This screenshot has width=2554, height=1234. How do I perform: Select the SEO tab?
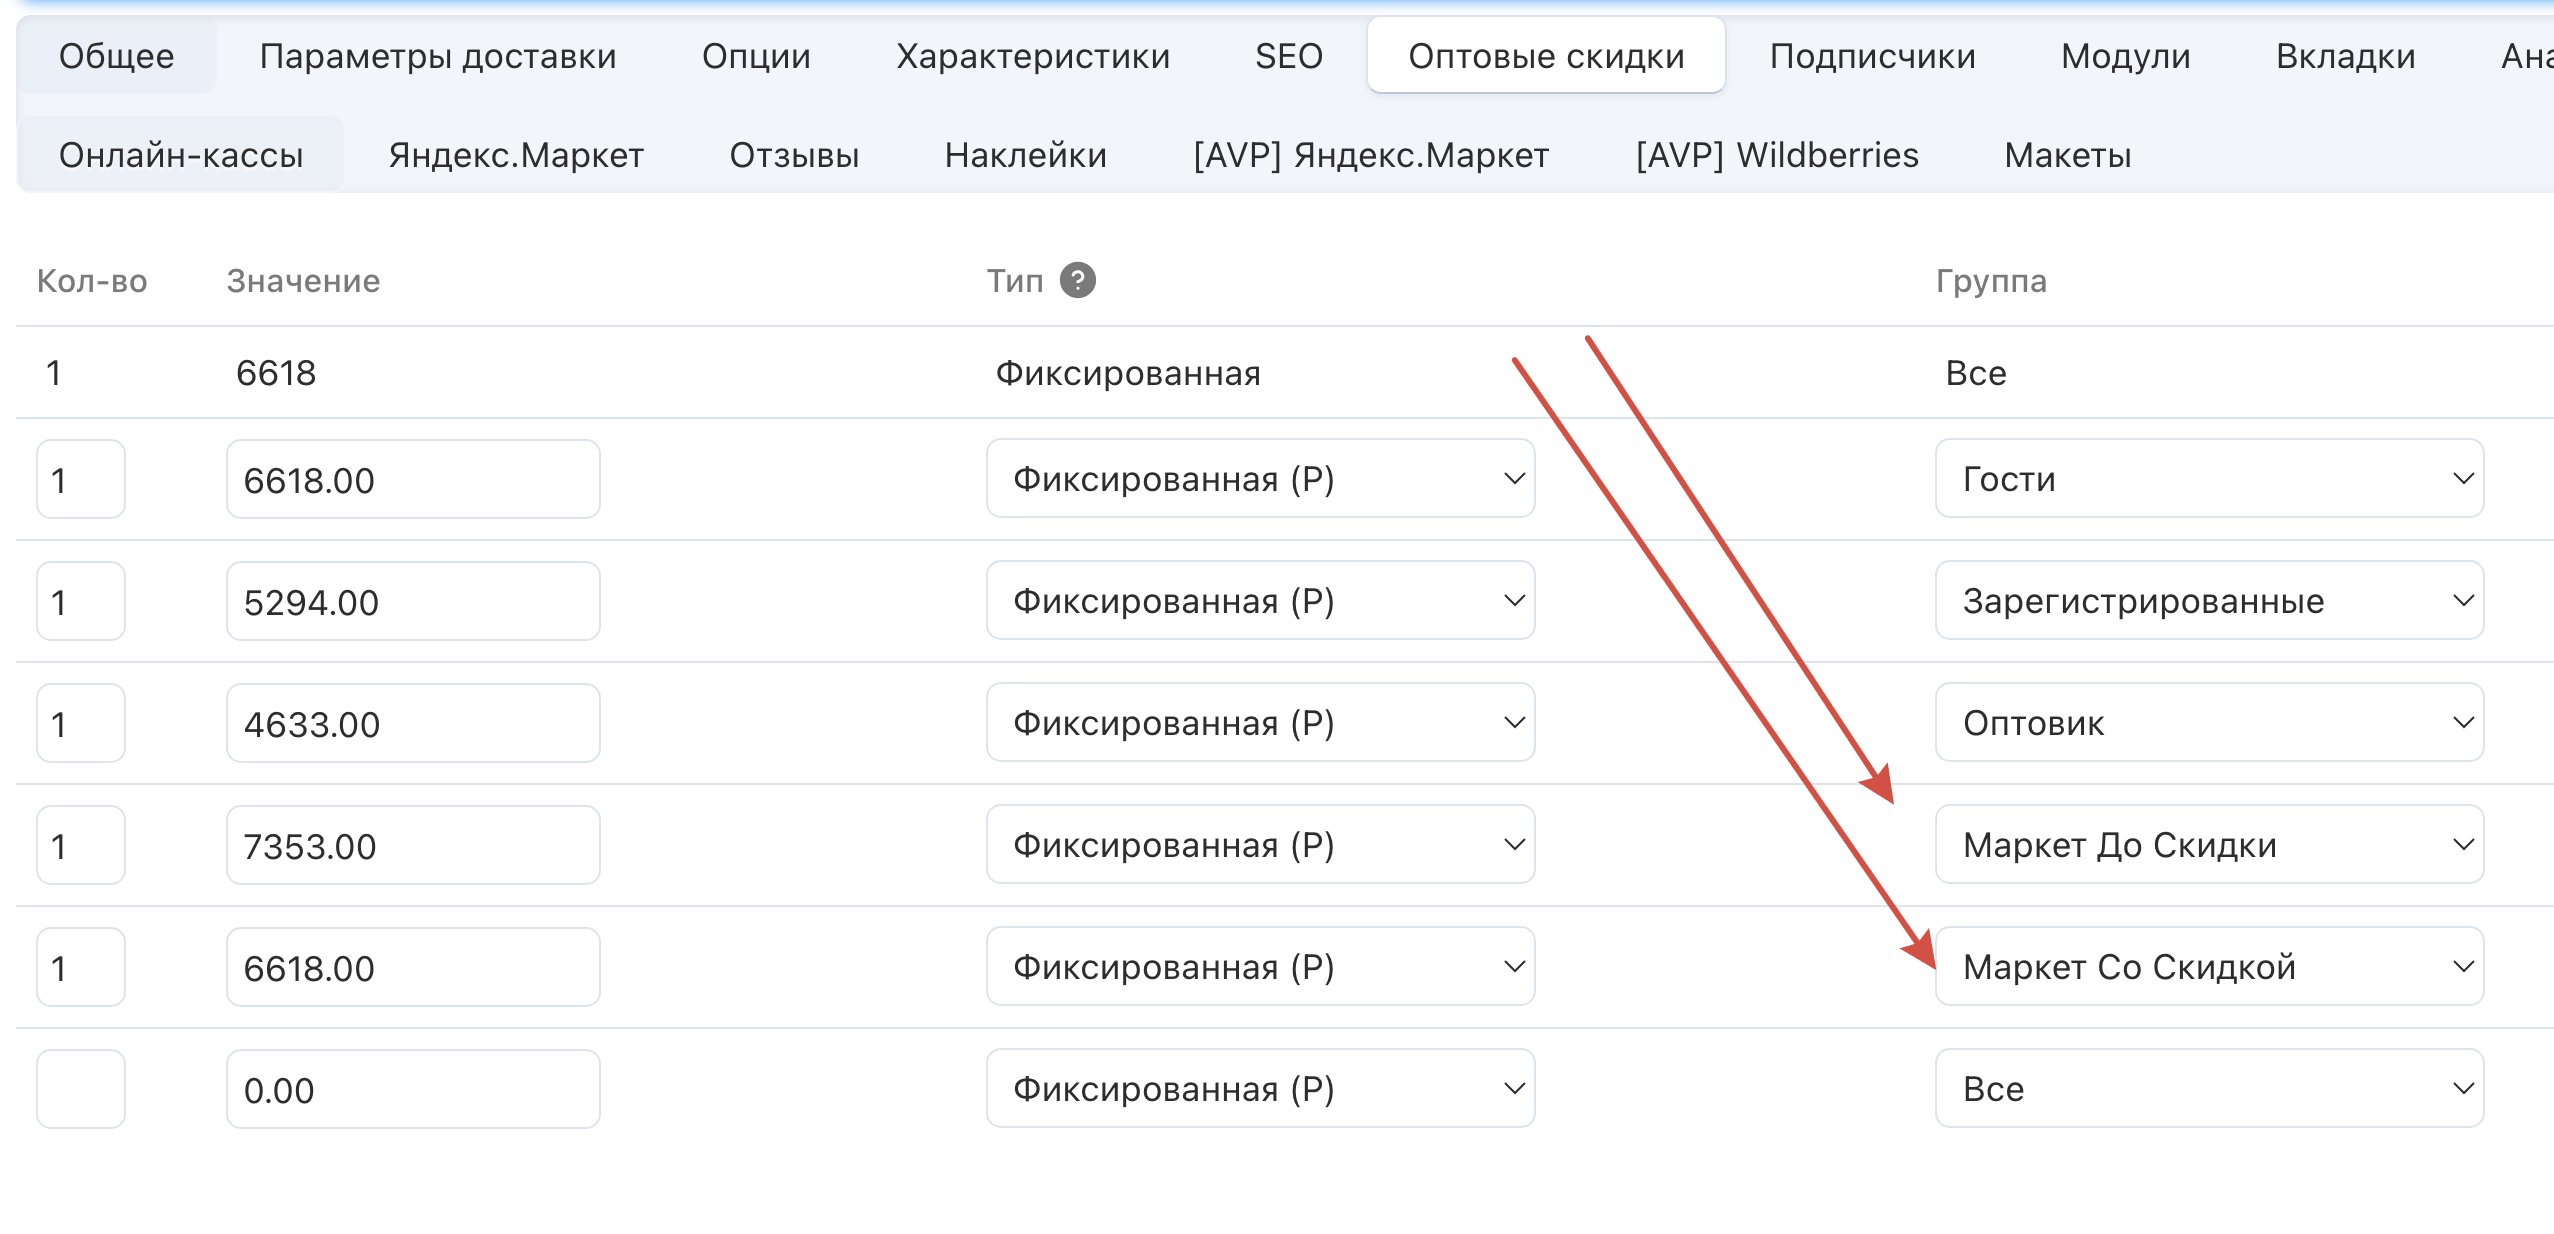click(1288, 56)
